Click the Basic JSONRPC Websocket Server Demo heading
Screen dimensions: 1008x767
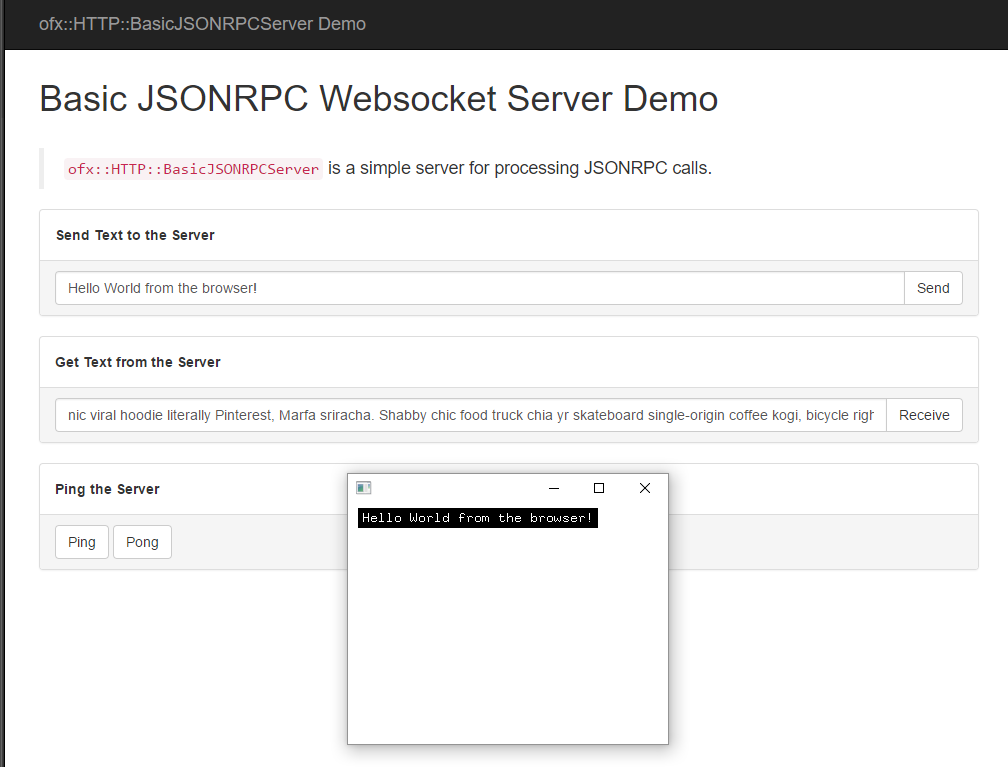pyautogui.click(x=378, y=99)
